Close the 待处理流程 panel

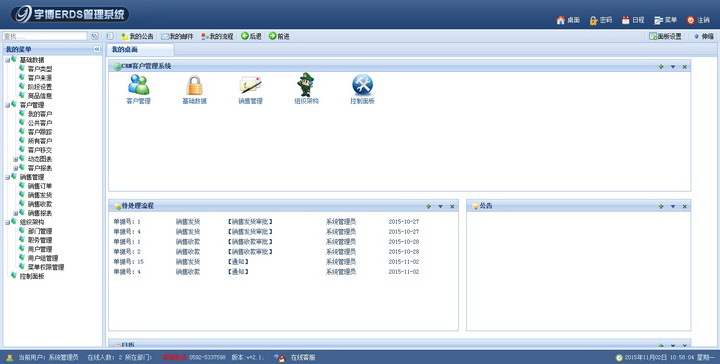coord(452,207)
